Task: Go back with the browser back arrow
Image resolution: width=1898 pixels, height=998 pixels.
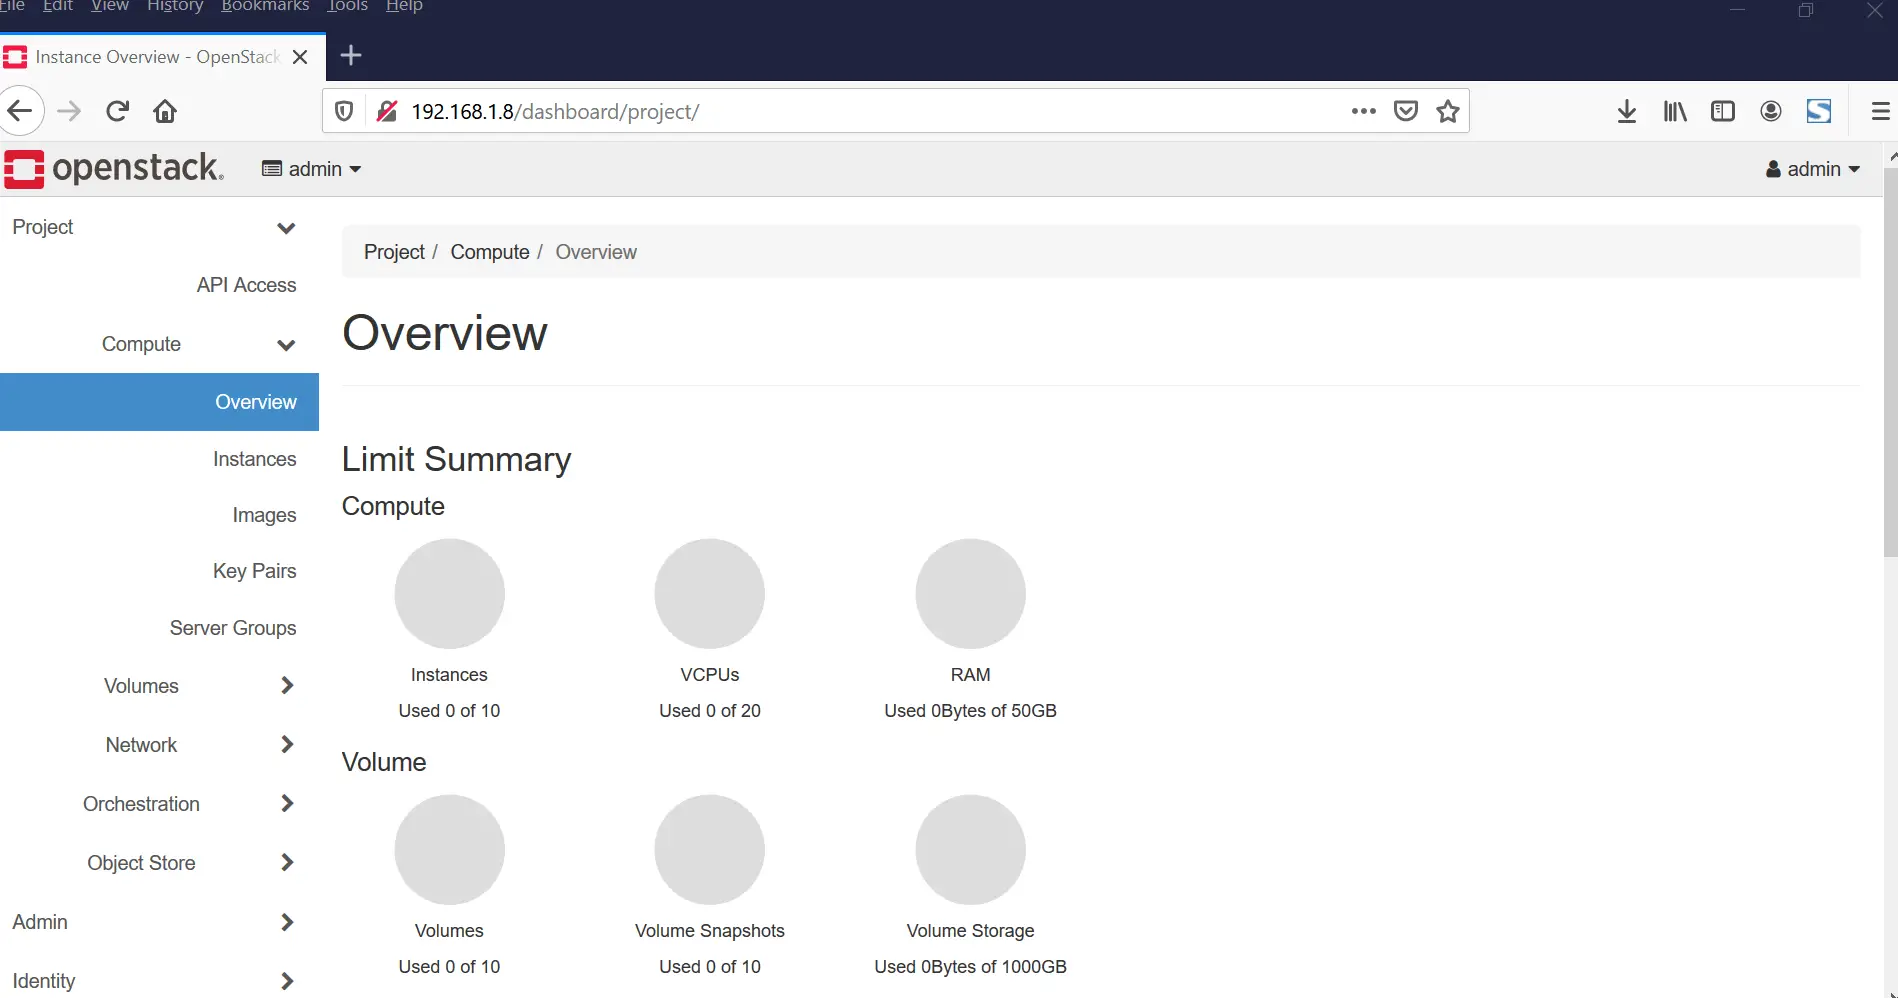Action: [20, 111]
